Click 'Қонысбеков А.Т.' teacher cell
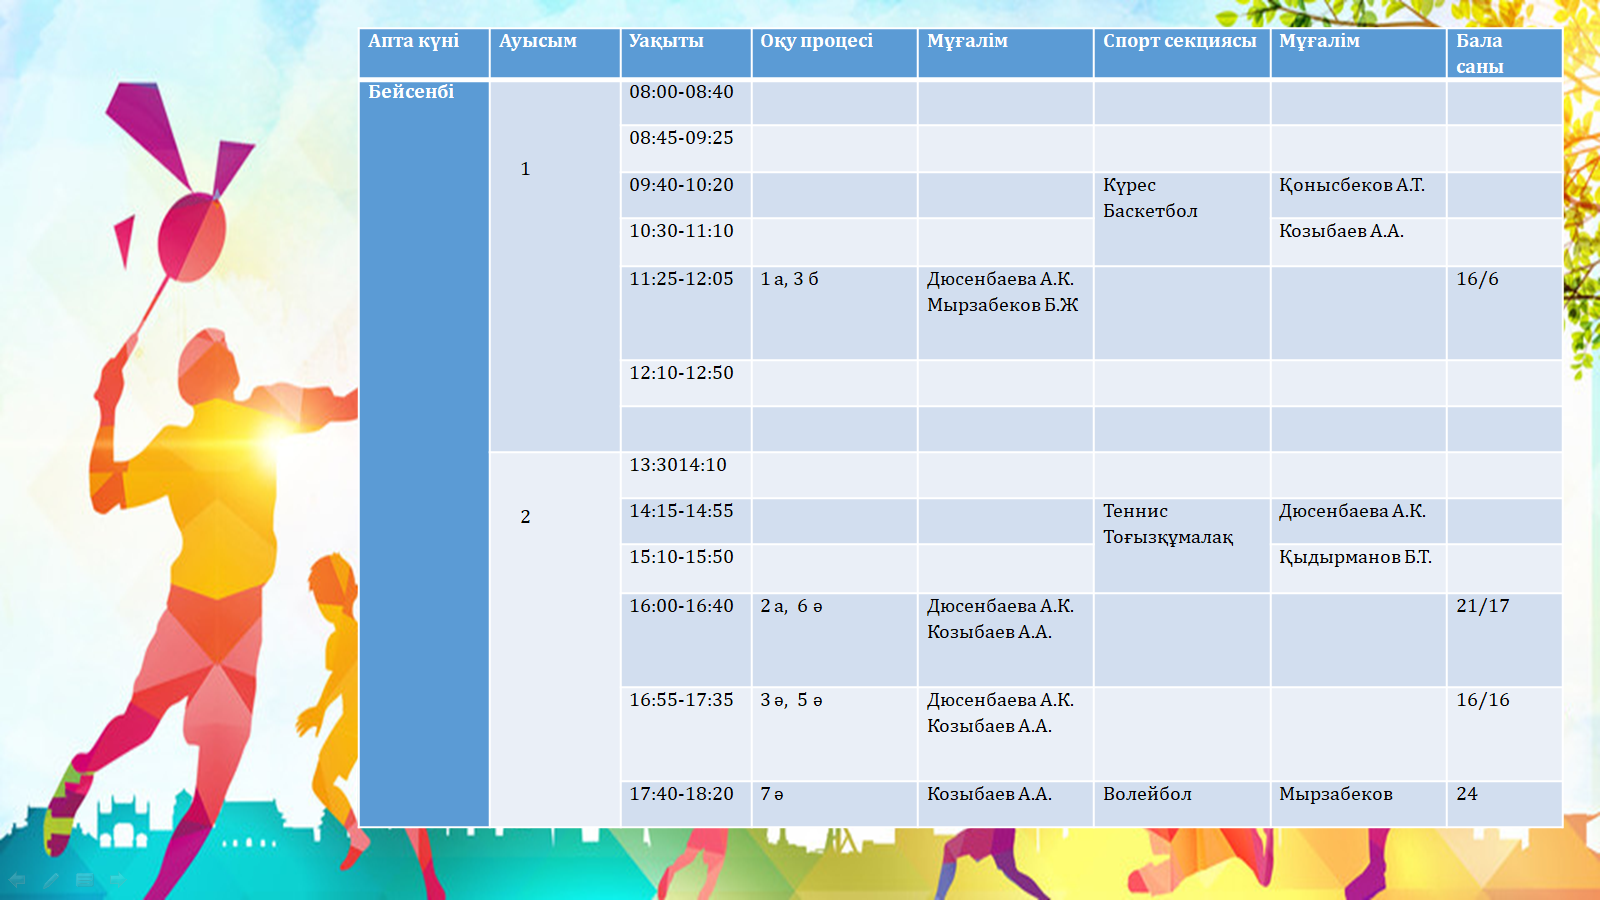The height and width of the screenshot is (900, 1600). pos(1358,195)
